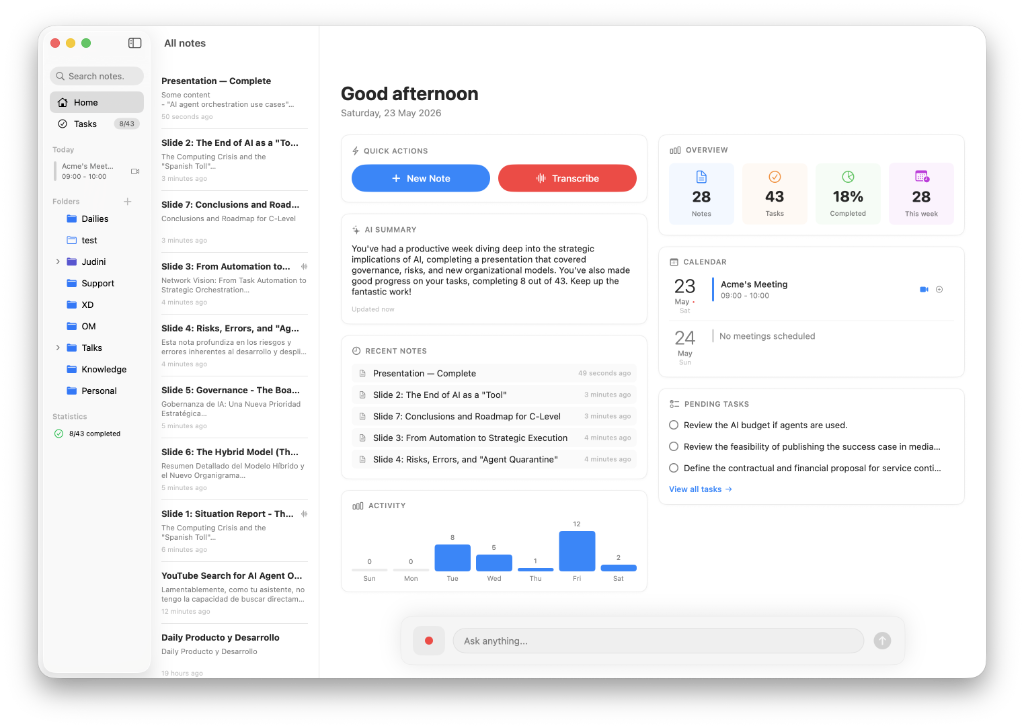Open Slide 3 From Automation recent note
The image size is (1024, 728).
[x=494, y=438]
